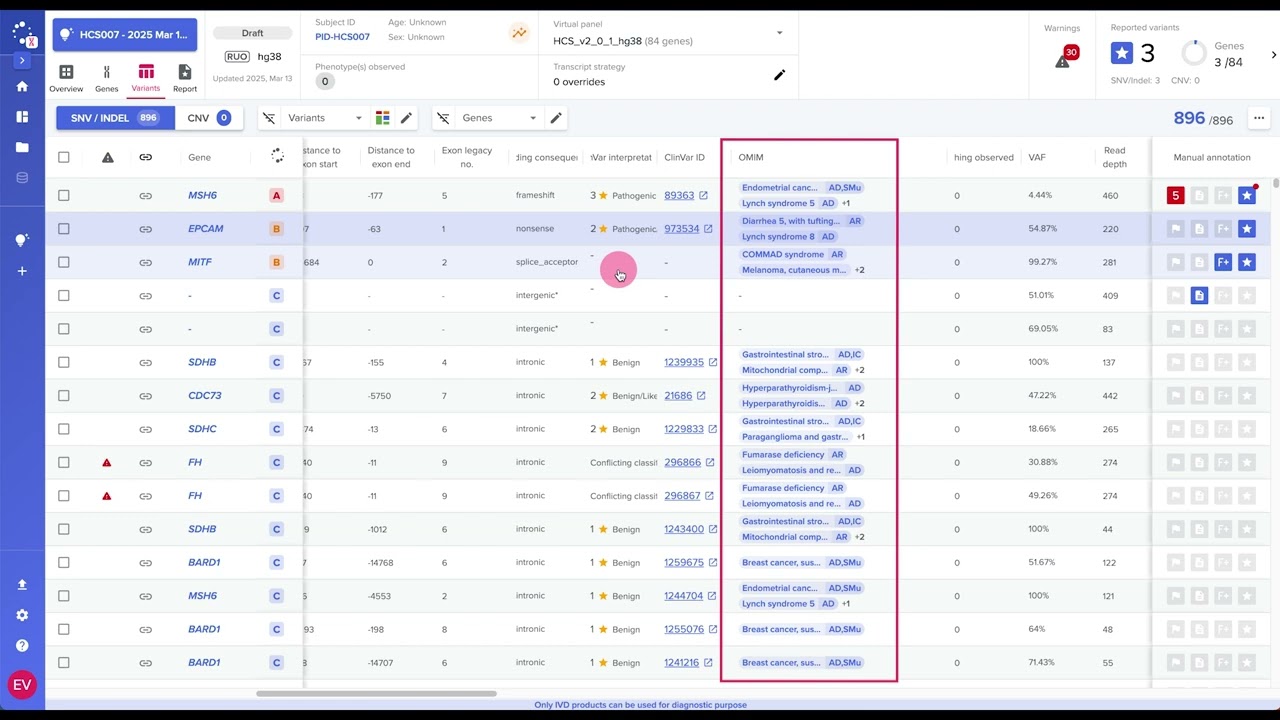The height and width of the screenshot is (720, 1280).
Task: Click the colored grid icon in the filter bar
Action: [x=382, y=118]
